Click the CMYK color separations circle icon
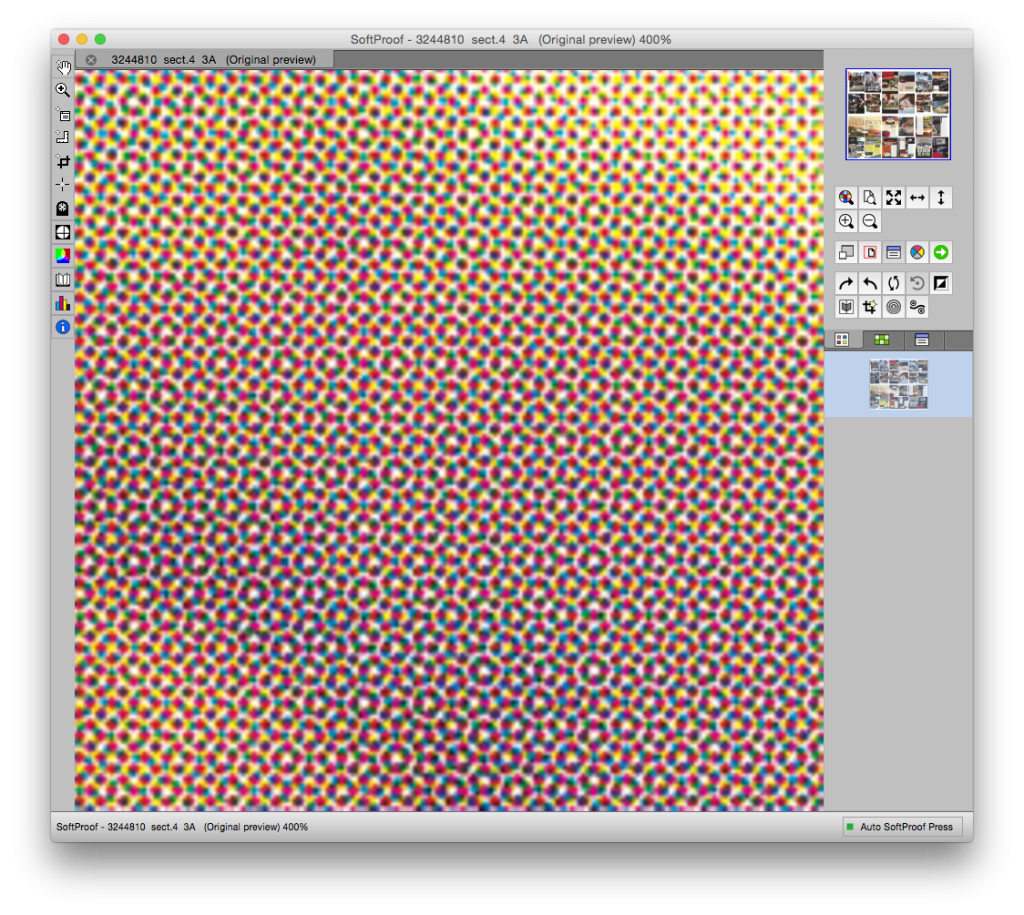This screenshot has width=1024, height=915. tap(917, 253)
